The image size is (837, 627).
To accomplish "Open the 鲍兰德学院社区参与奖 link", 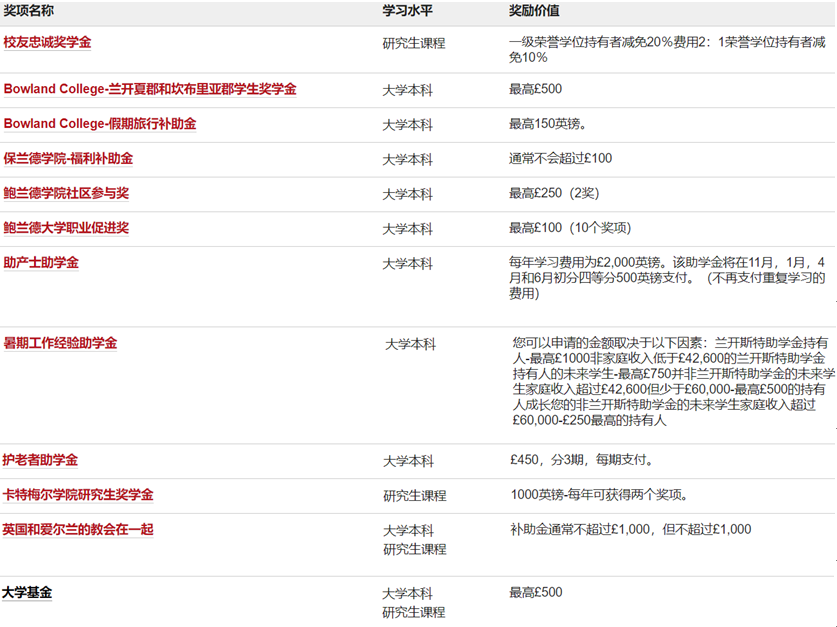I will [66, 193].
